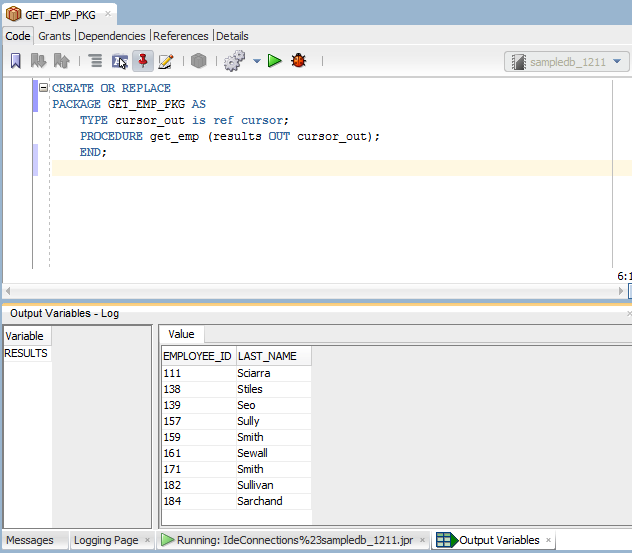The height and width of the screenshot is (553, 632).
Task: Close the Logging Page tab
Action: click(148, 540)
